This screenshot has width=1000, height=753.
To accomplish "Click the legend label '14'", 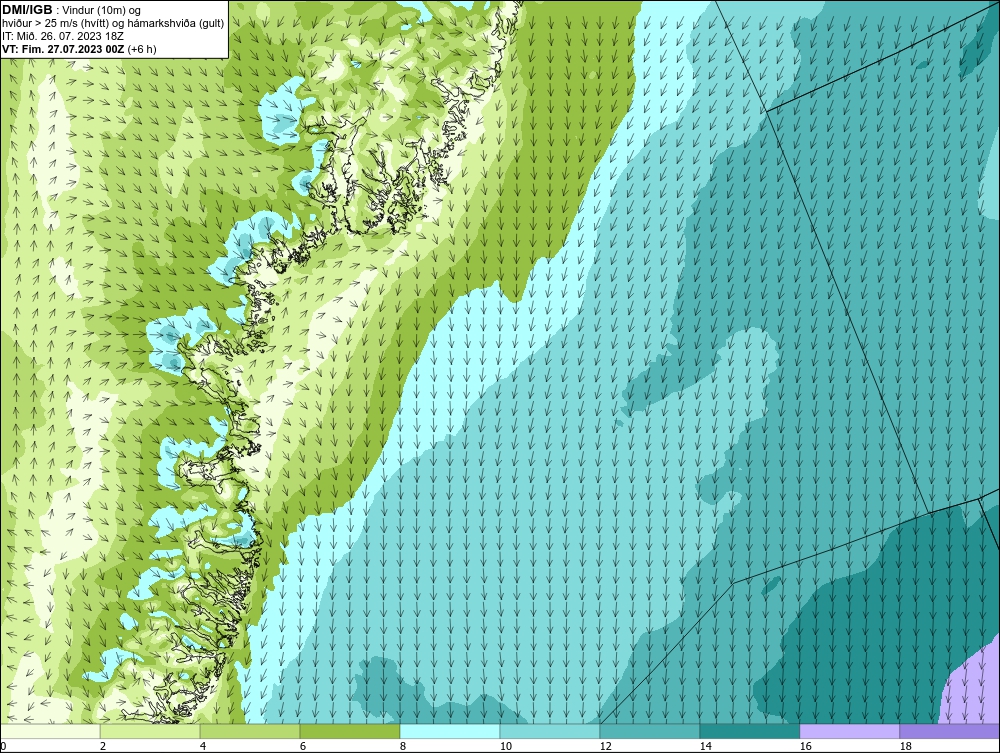I will pyautogui.click(x=705, y=746).
